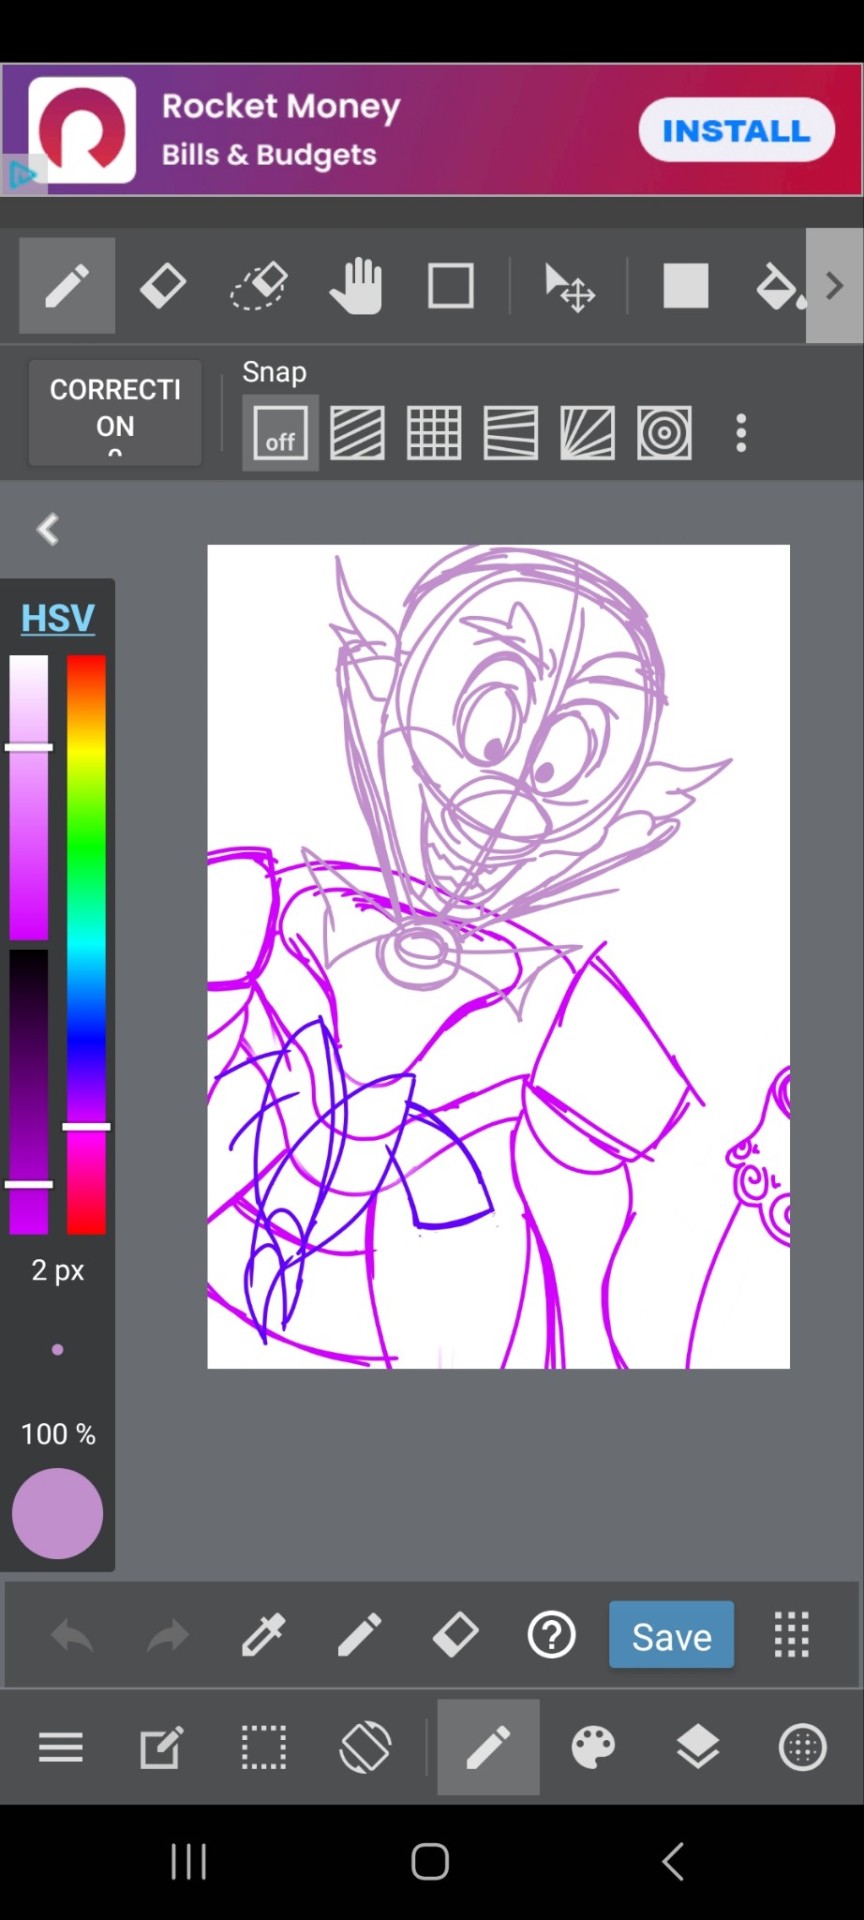Switch the HSV color mode
This screenshot has height=1920, width=864.
coord(58,618)
